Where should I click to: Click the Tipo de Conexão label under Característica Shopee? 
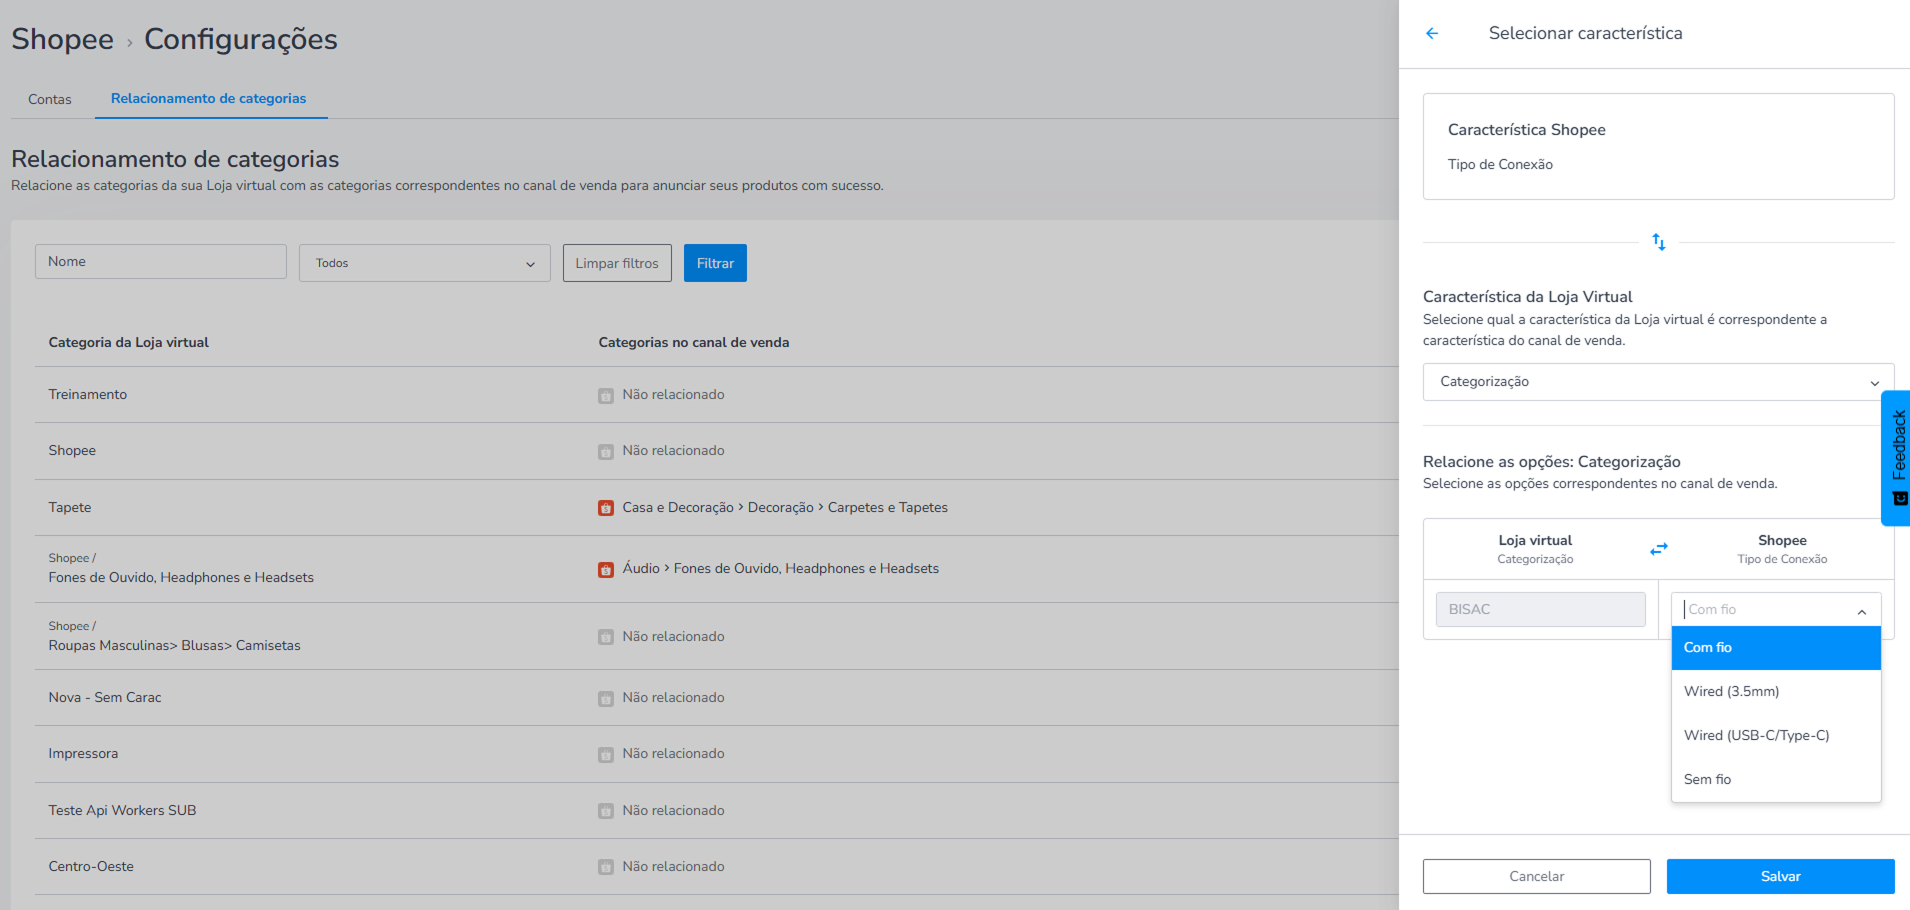[1500, 165]
